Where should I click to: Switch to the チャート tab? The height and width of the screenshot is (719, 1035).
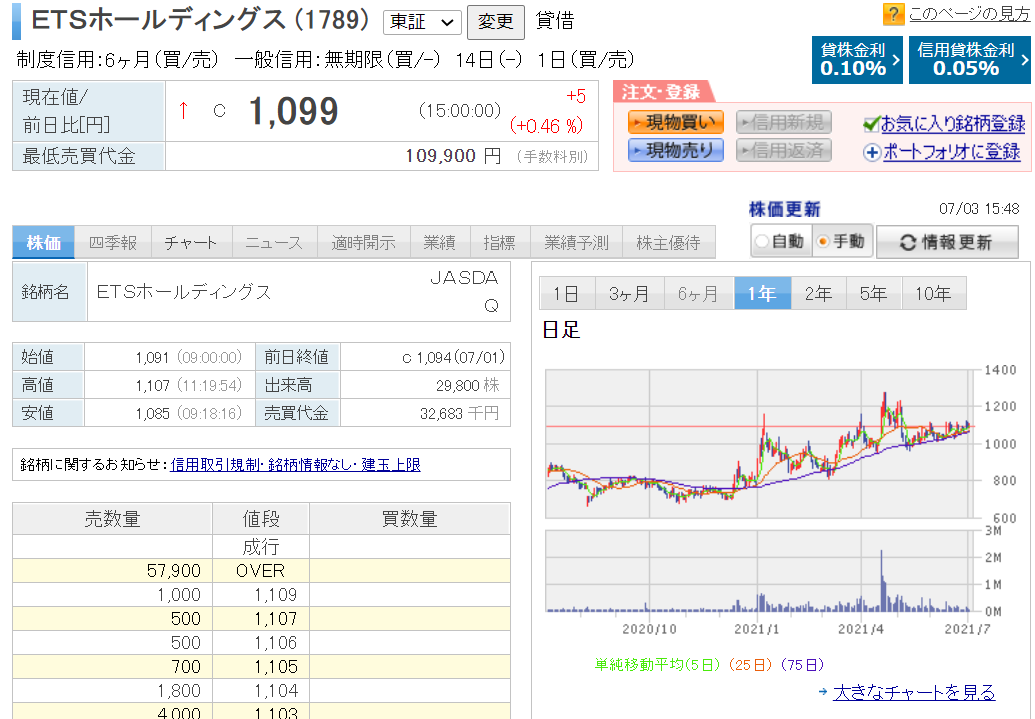(191, 242)
